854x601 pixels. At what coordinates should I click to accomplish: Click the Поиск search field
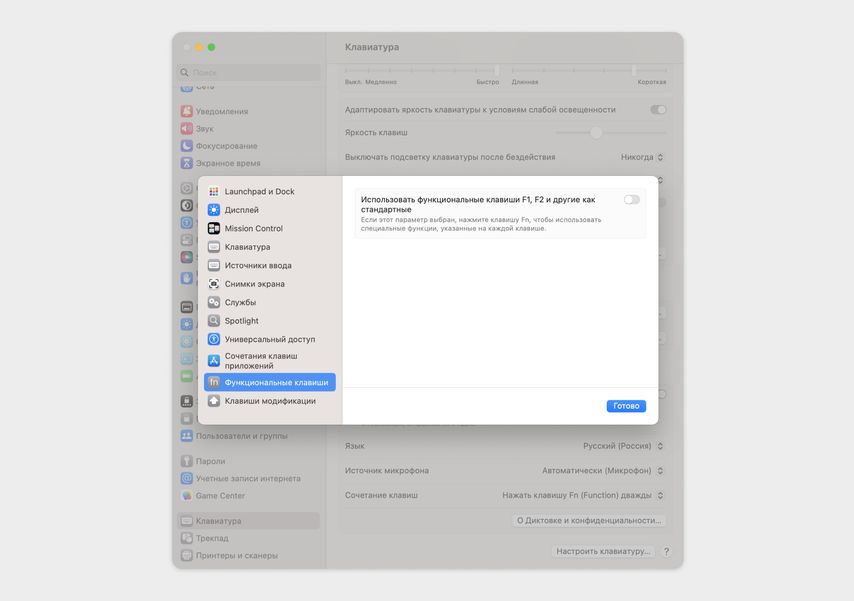tap(249, 72)
